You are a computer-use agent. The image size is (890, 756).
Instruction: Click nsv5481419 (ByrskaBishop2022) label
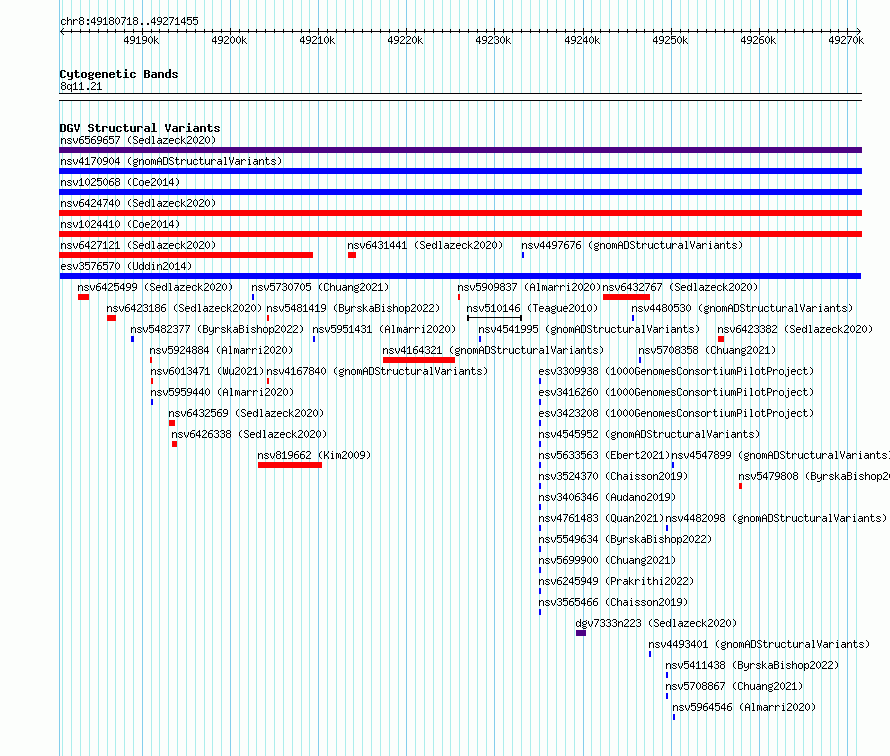(x=353, y=308)
